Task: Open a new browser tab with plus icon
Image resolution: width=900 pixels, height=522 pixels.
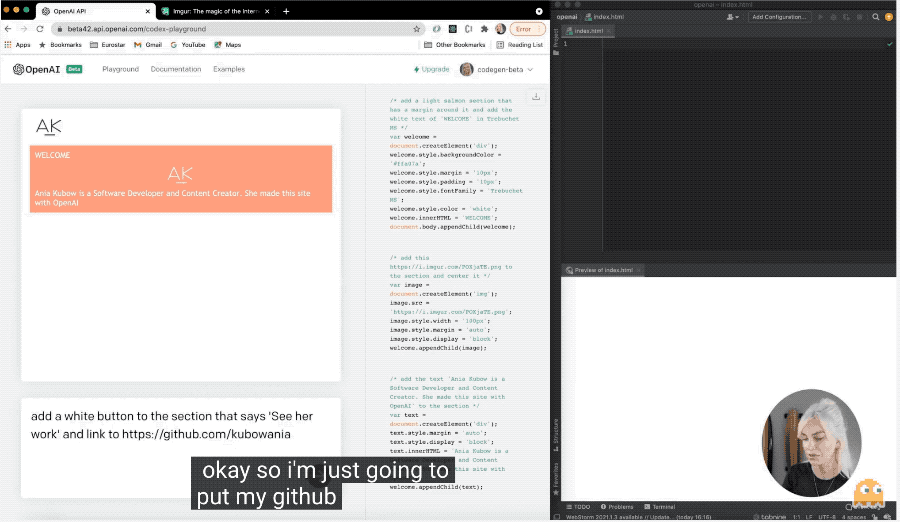Action: coord(286,11)
